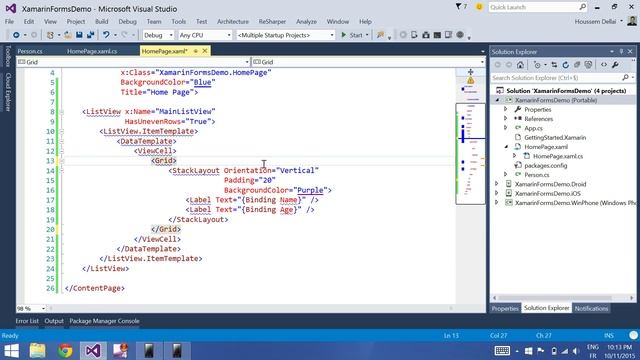Click the New Project toolbar icon
This screenshot has width=640, height=360.
[50, 35]
